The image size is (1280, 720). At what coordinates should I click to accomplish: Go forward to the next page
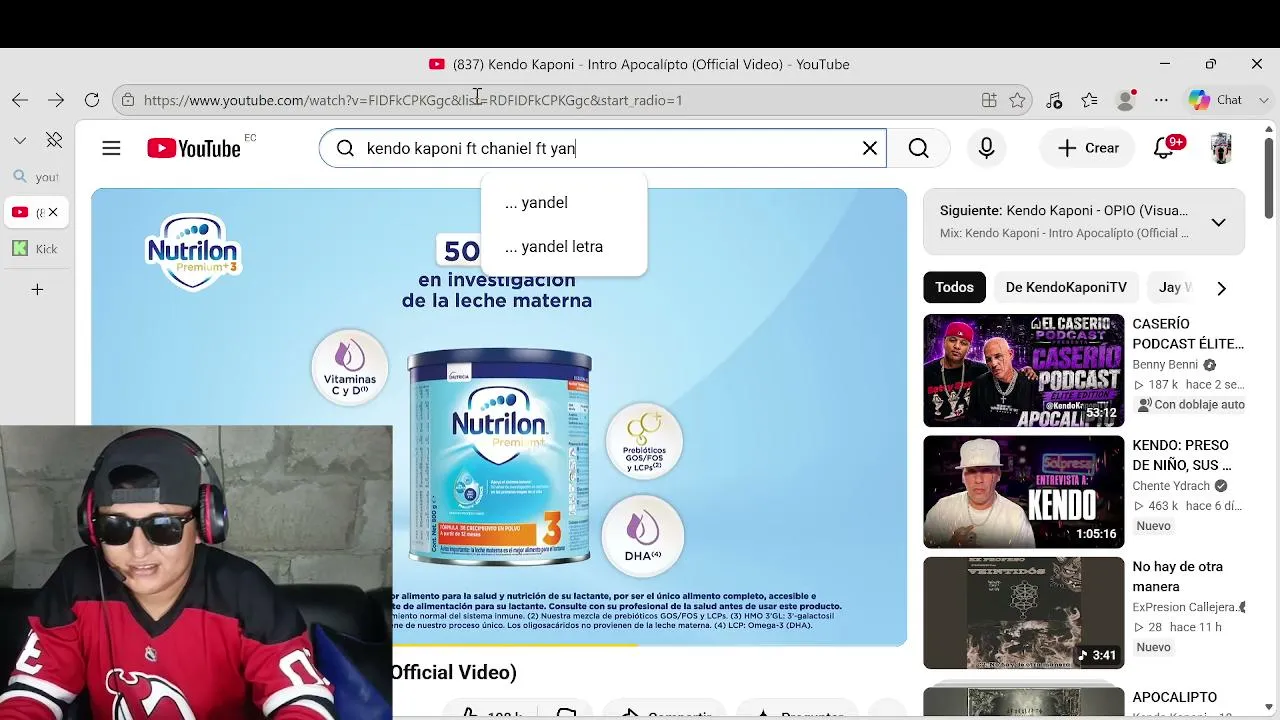pos(56,100)
